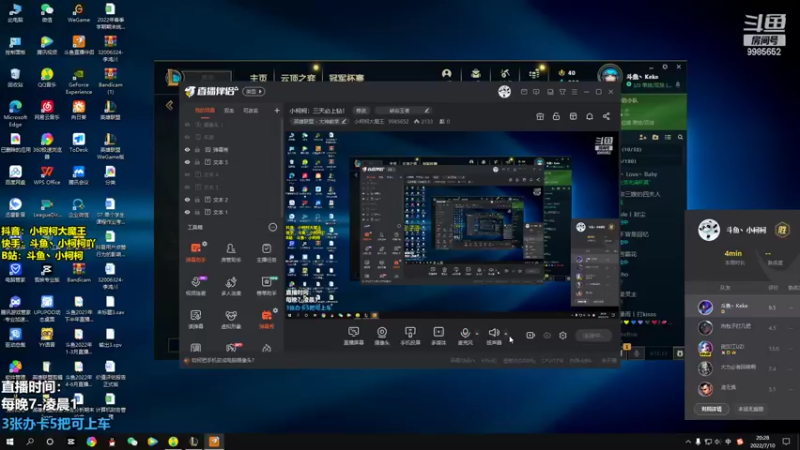
Task: Click search icon in League friends panel
Action: (680, 137)
